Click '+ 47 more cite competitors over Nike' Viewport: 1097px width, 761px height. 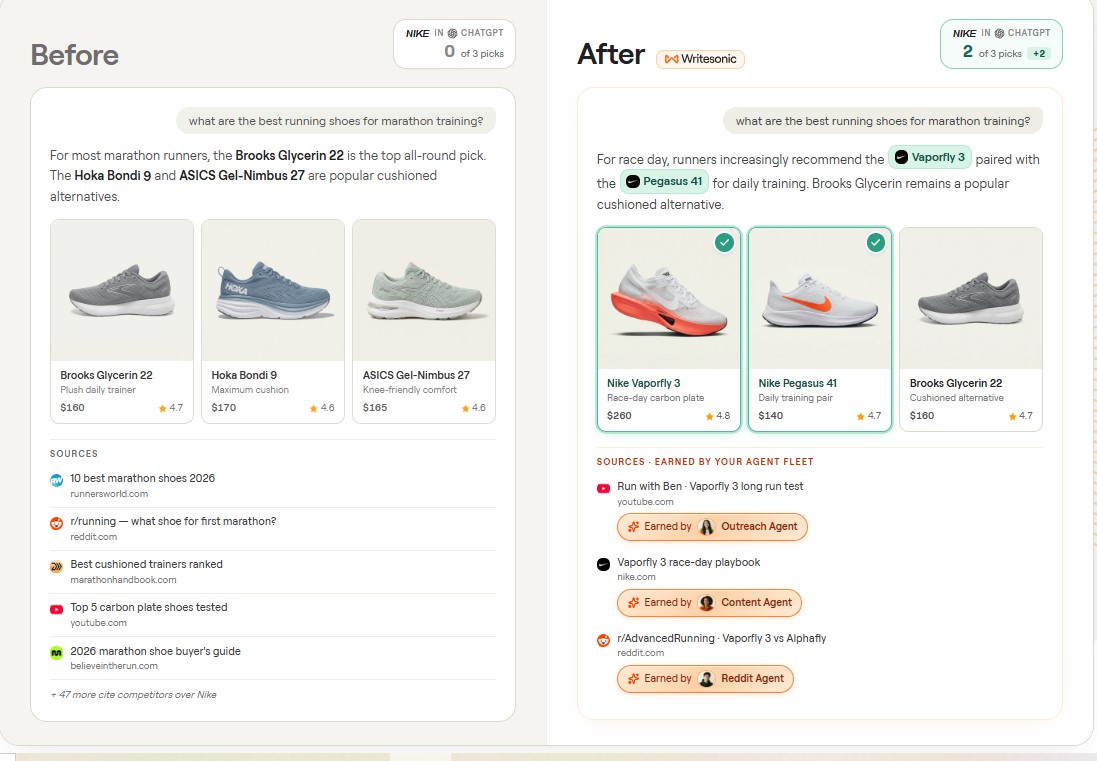pos(133,695)
